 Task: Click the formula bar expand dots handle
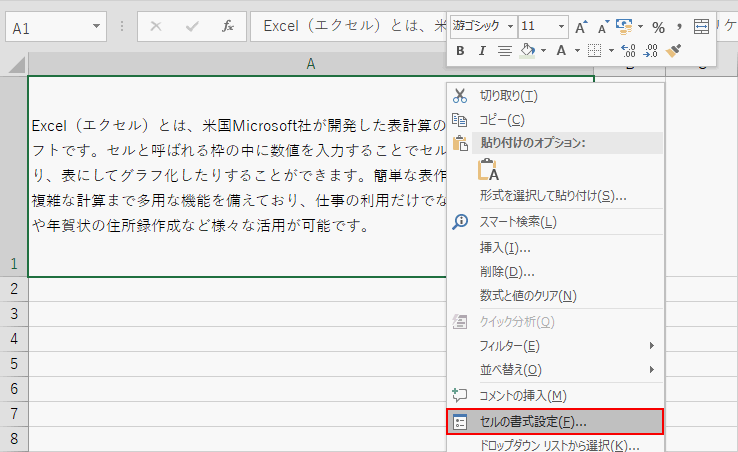(122, 26)
